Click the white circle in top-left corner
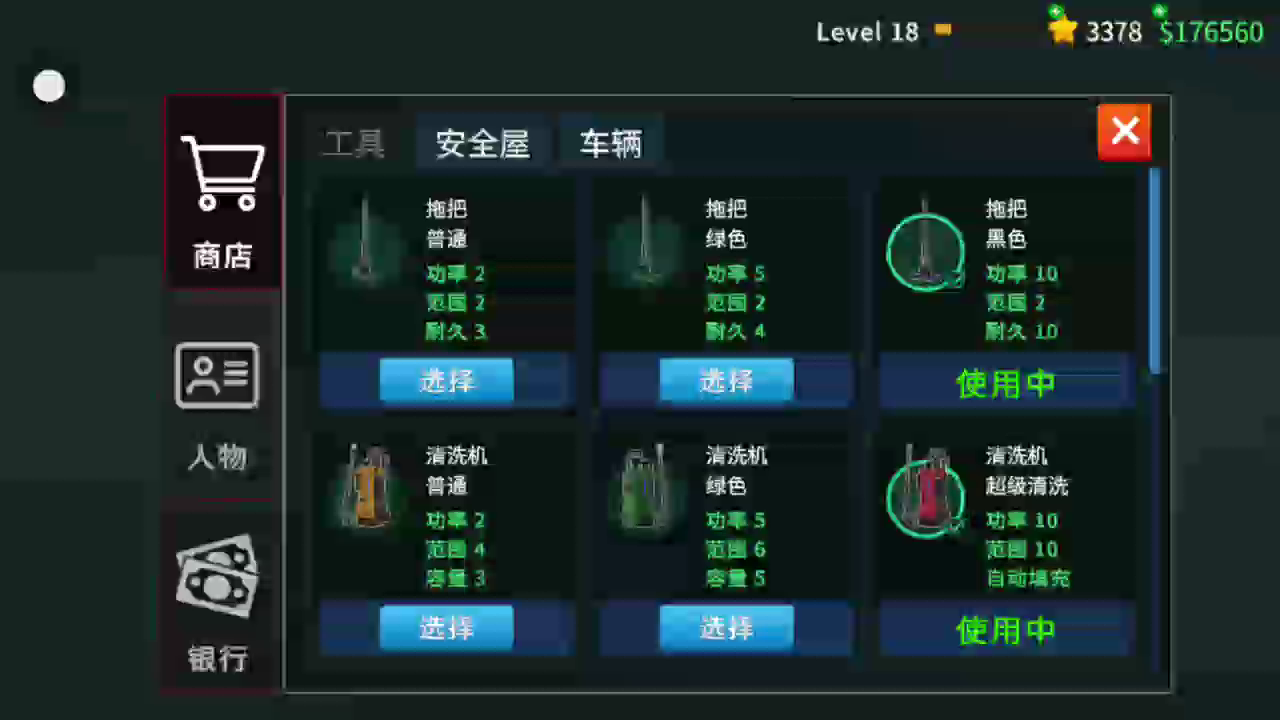The height and width of the screenshot is (720, 1280). [49, 87]
